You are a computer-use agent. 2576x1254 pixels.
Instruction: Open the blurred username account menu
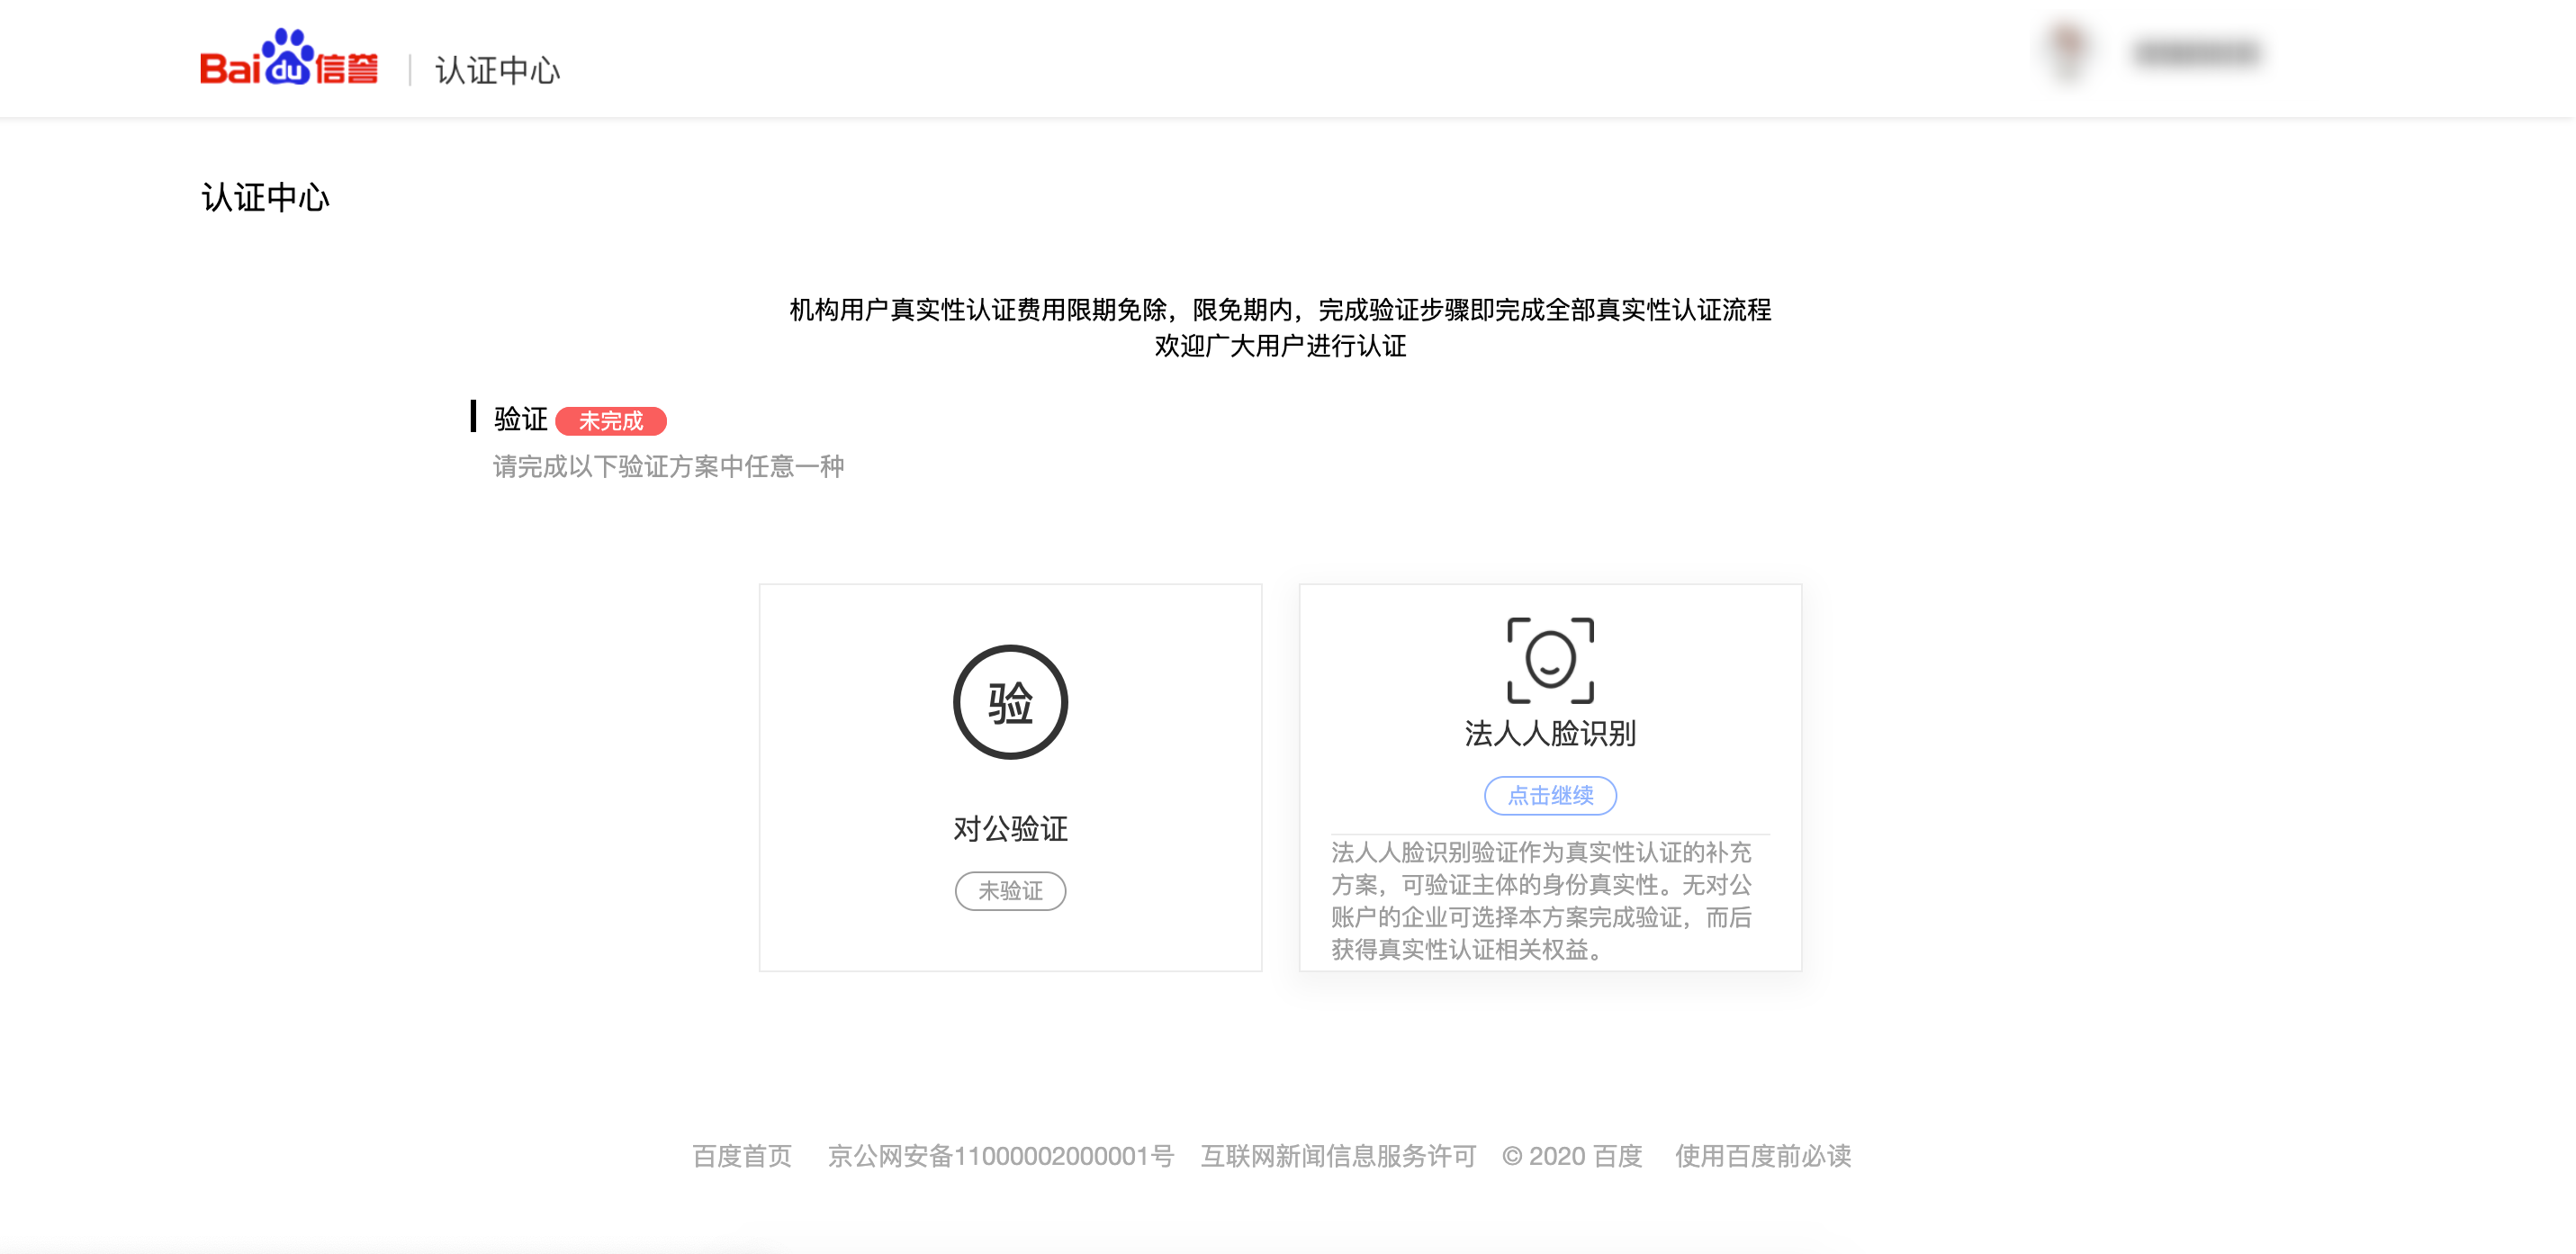click(x=2196, y=53)
